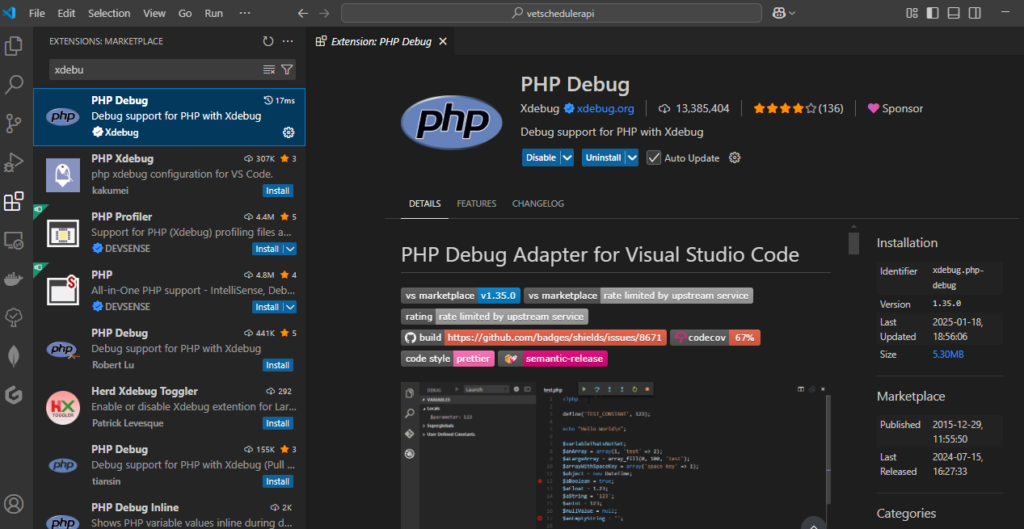Open the G-shaped extension icon in activity bar
Image resolution: width=1024 pixels, height=529 pixels.
[14, 394]
